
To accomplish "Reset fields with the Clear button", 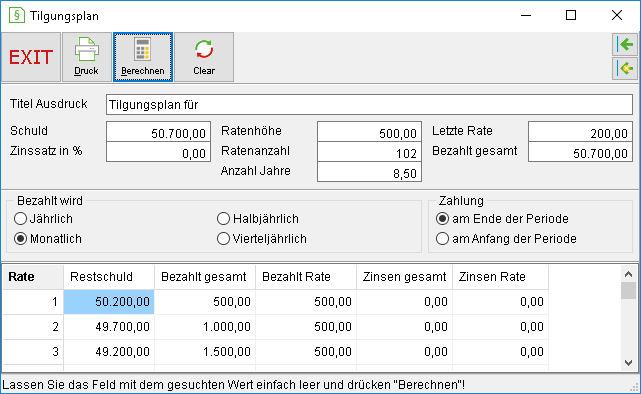I will click(x=204, y=57).
